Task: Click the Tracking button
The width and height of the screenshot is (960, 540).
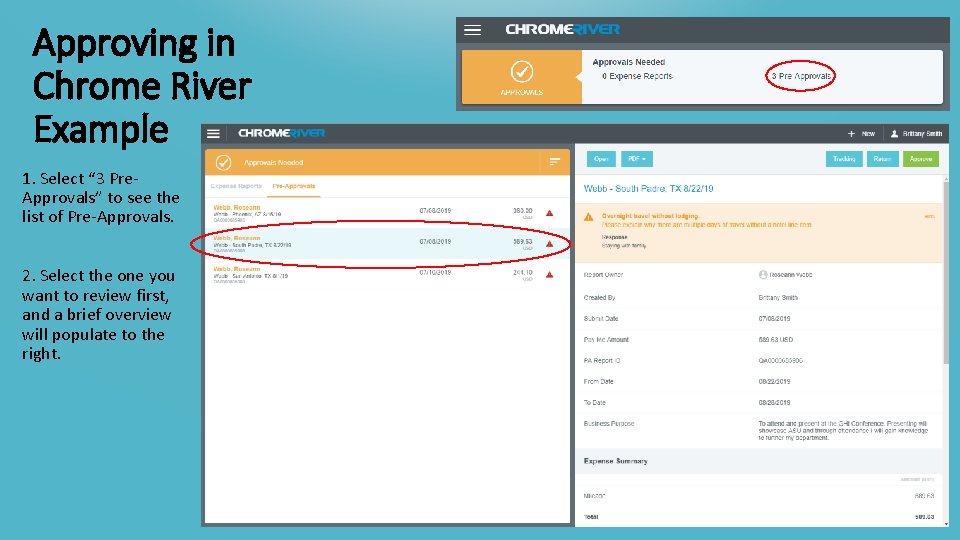Action: tap(844, 159)
